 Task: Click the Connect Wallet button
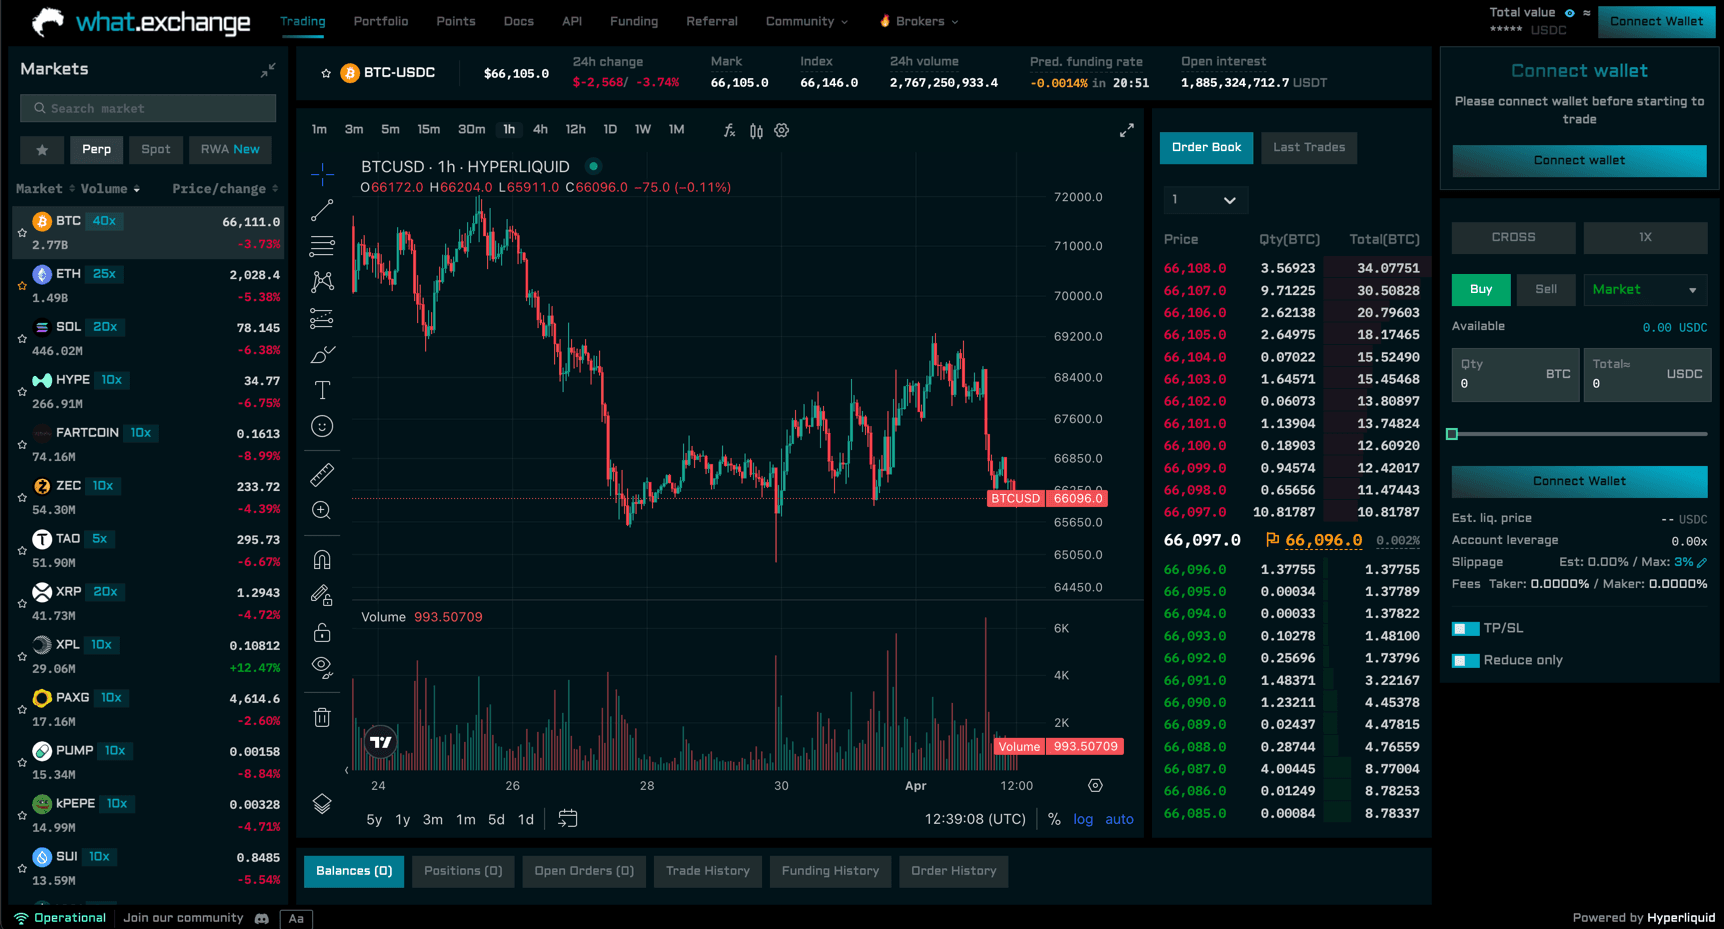(x=1656, y=20)
